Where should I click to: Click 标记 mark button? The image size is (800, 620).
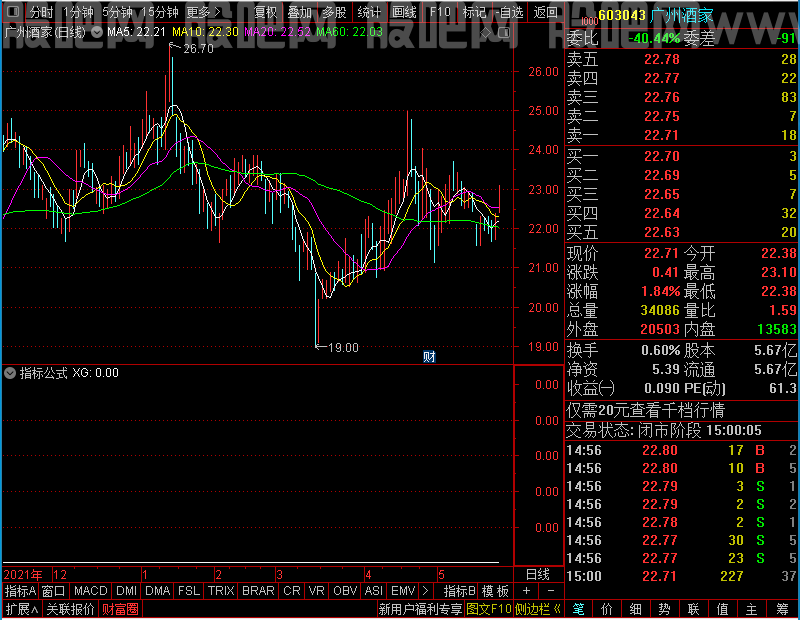click(474, 12)
